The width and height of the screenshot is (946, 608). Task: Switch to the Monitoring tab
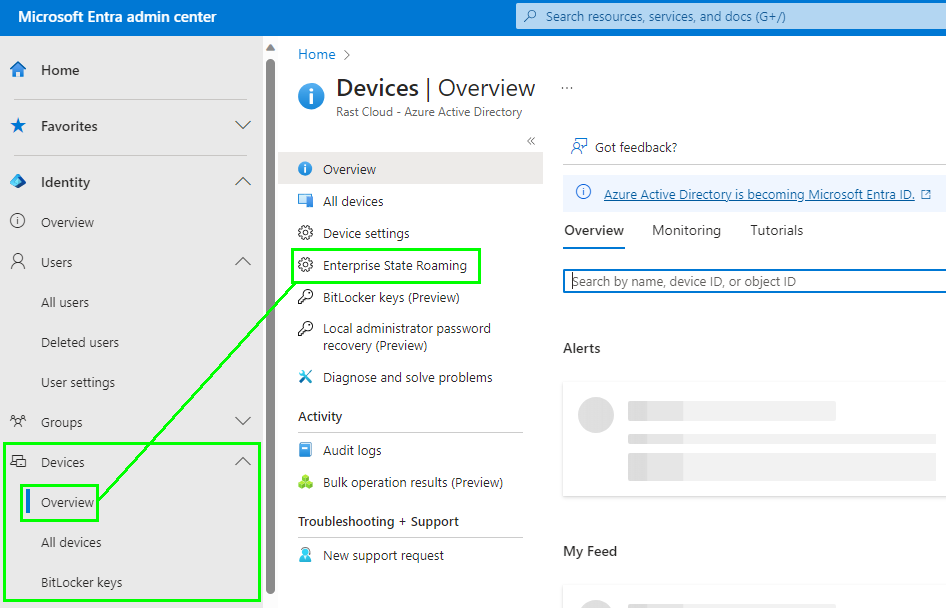pos(686,231)
